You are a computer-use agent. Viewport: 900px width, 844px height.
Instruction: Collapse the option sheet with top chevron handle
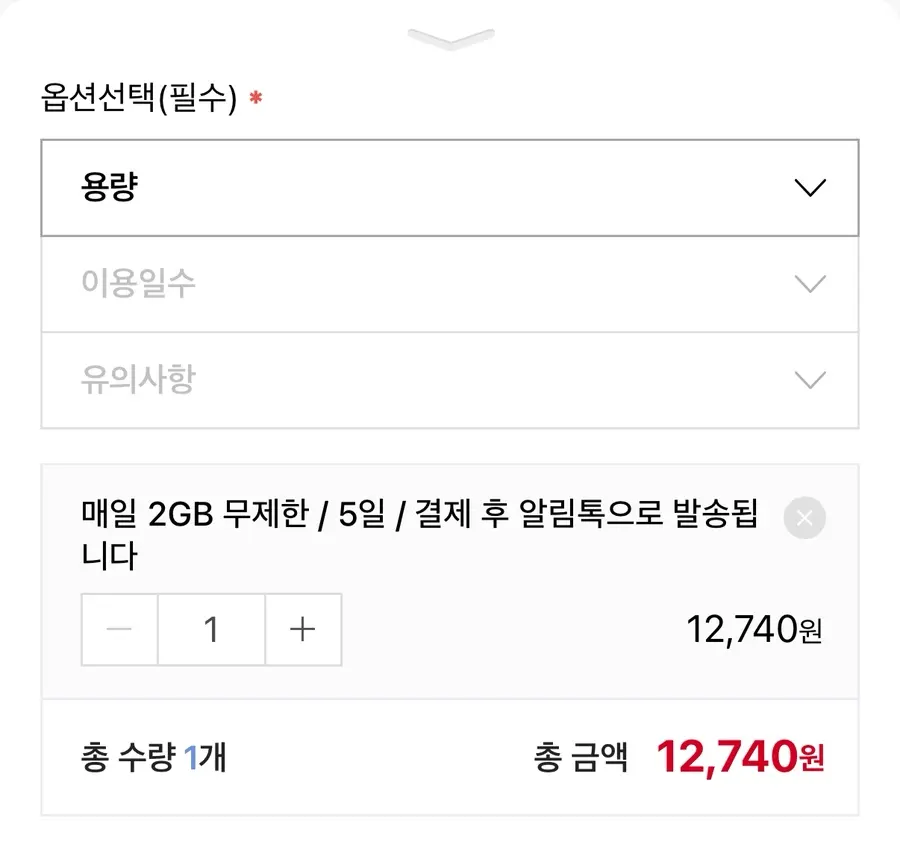tap(451, 38)
